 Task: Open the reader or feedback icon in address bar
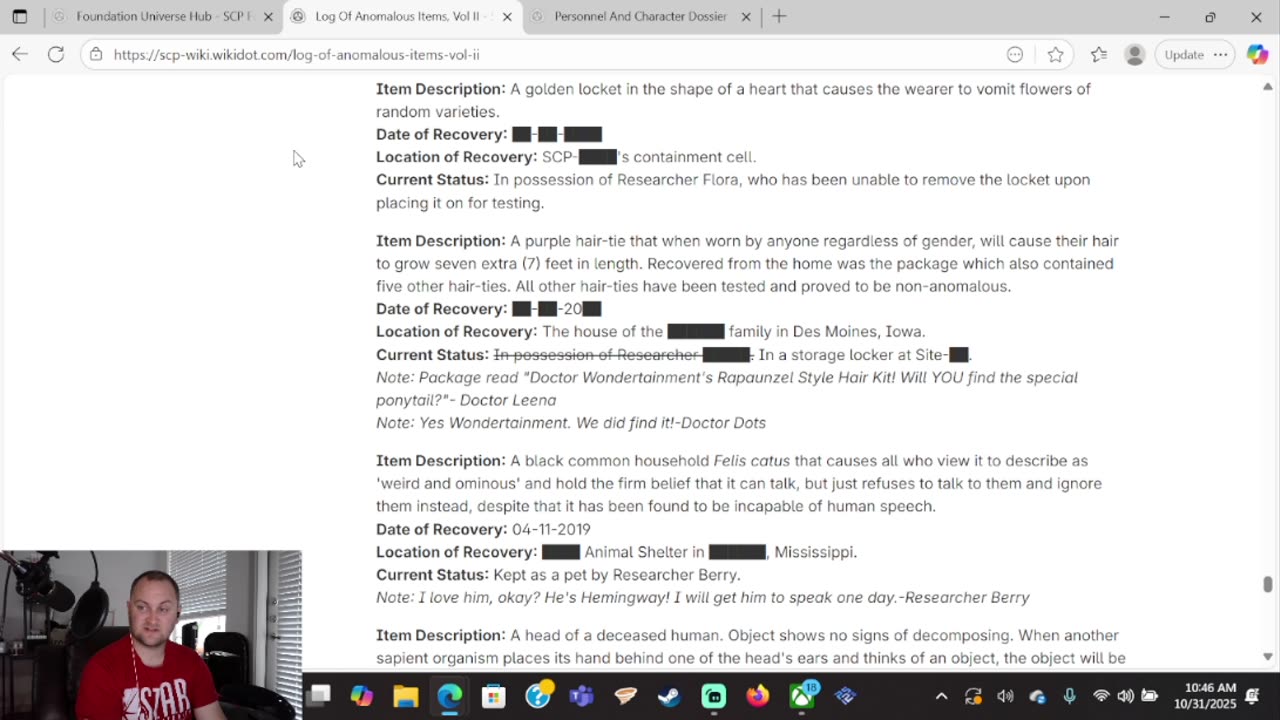click(1015, 55)
